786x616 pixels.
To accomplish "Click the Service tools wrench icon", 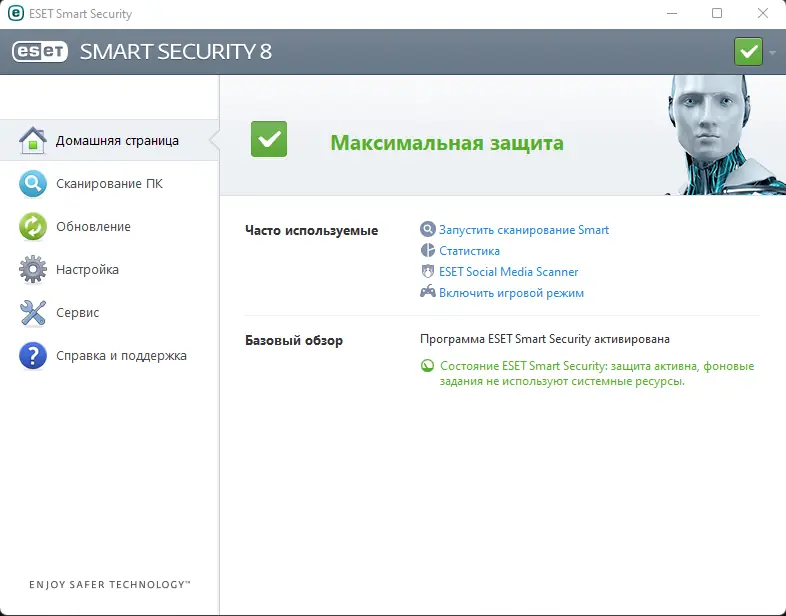I will (33, 313).
